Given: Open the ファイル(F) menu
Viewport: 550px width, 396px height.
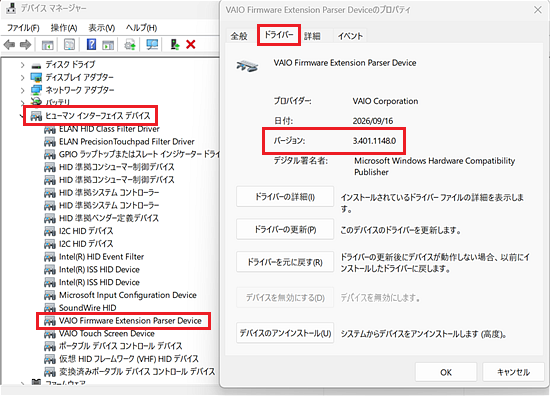Looking at the screenshot, I should pyautogui.click(x=23, y=28).
